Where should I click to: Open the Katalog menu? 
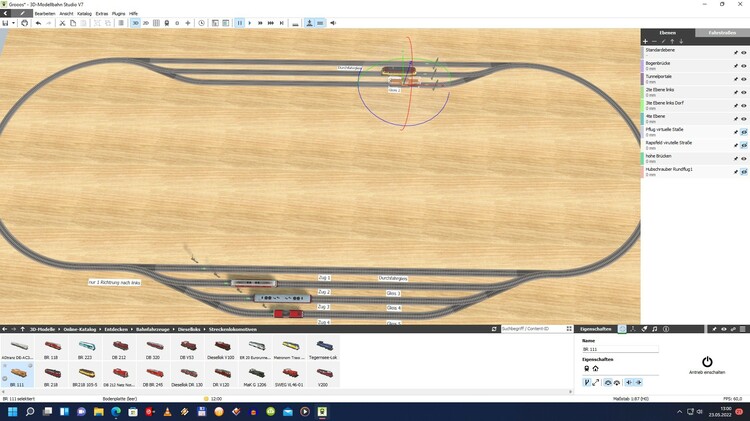pos(84,14)
